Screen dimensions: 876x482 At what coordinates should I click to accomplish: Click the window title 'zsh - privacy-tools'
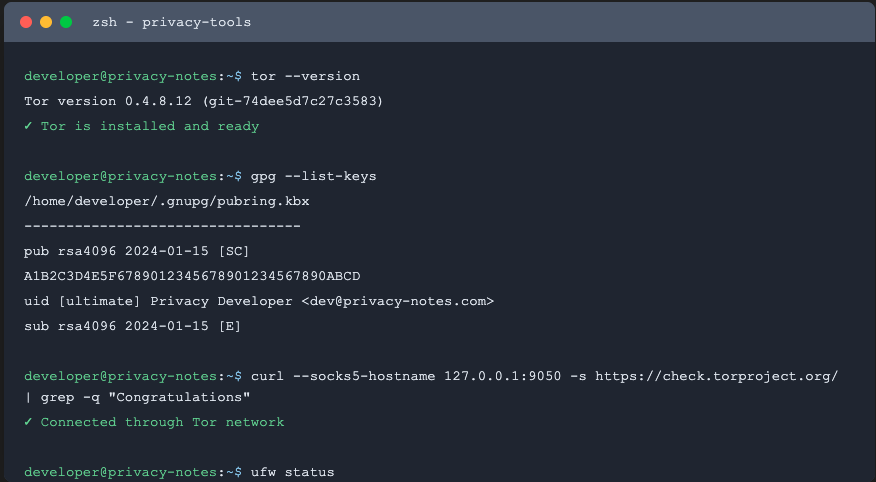(x=172, y=22)
